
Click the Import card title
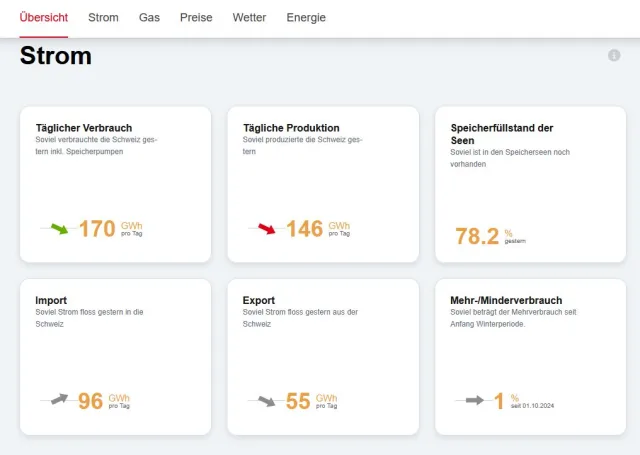51,300
